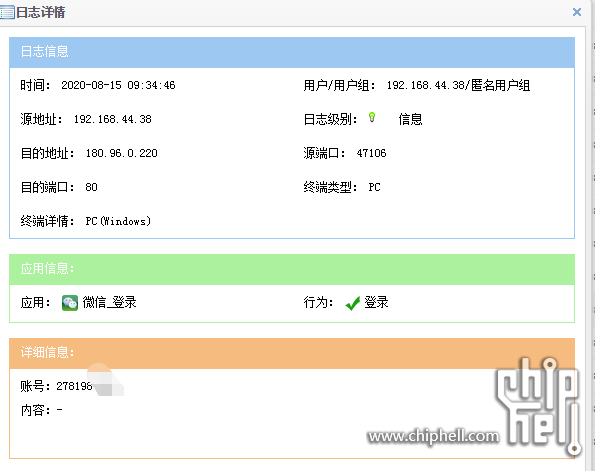This screenshot has width=595, height=471.
Task: Click the source address 192.168.44.38
Action: [113, 119]
